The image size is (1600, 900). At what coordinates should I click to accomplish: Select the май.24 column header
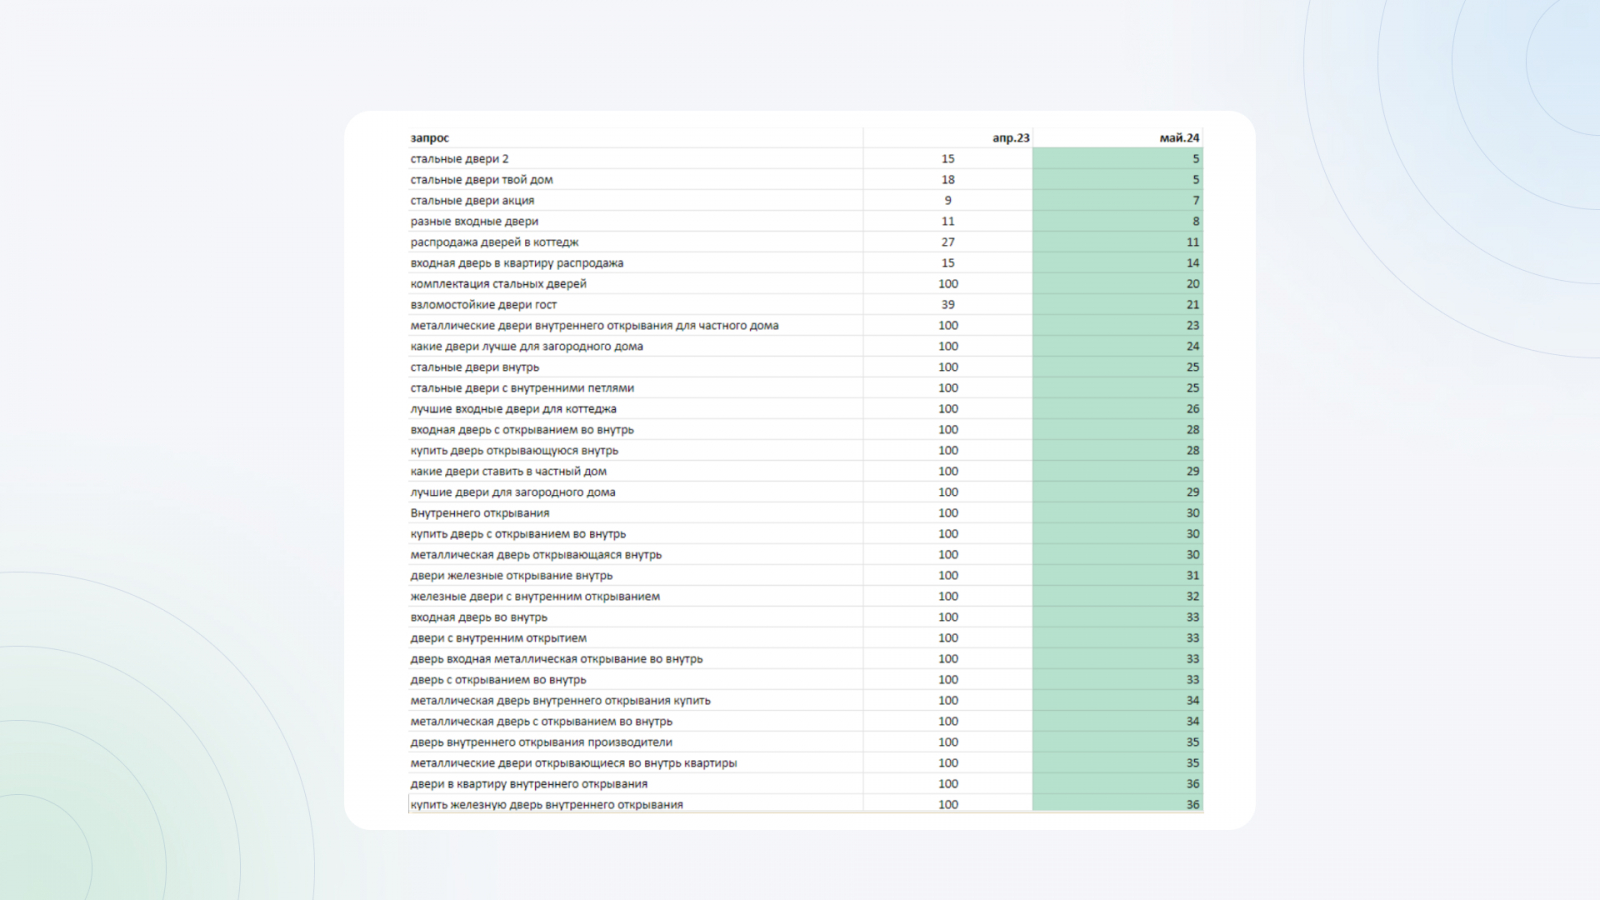1117,138
